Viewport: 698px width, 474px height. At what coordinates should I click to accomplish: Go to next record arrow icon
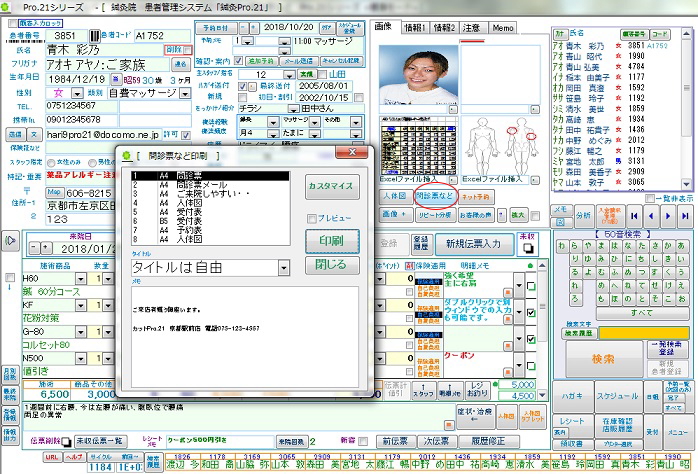tap(668, 216)
